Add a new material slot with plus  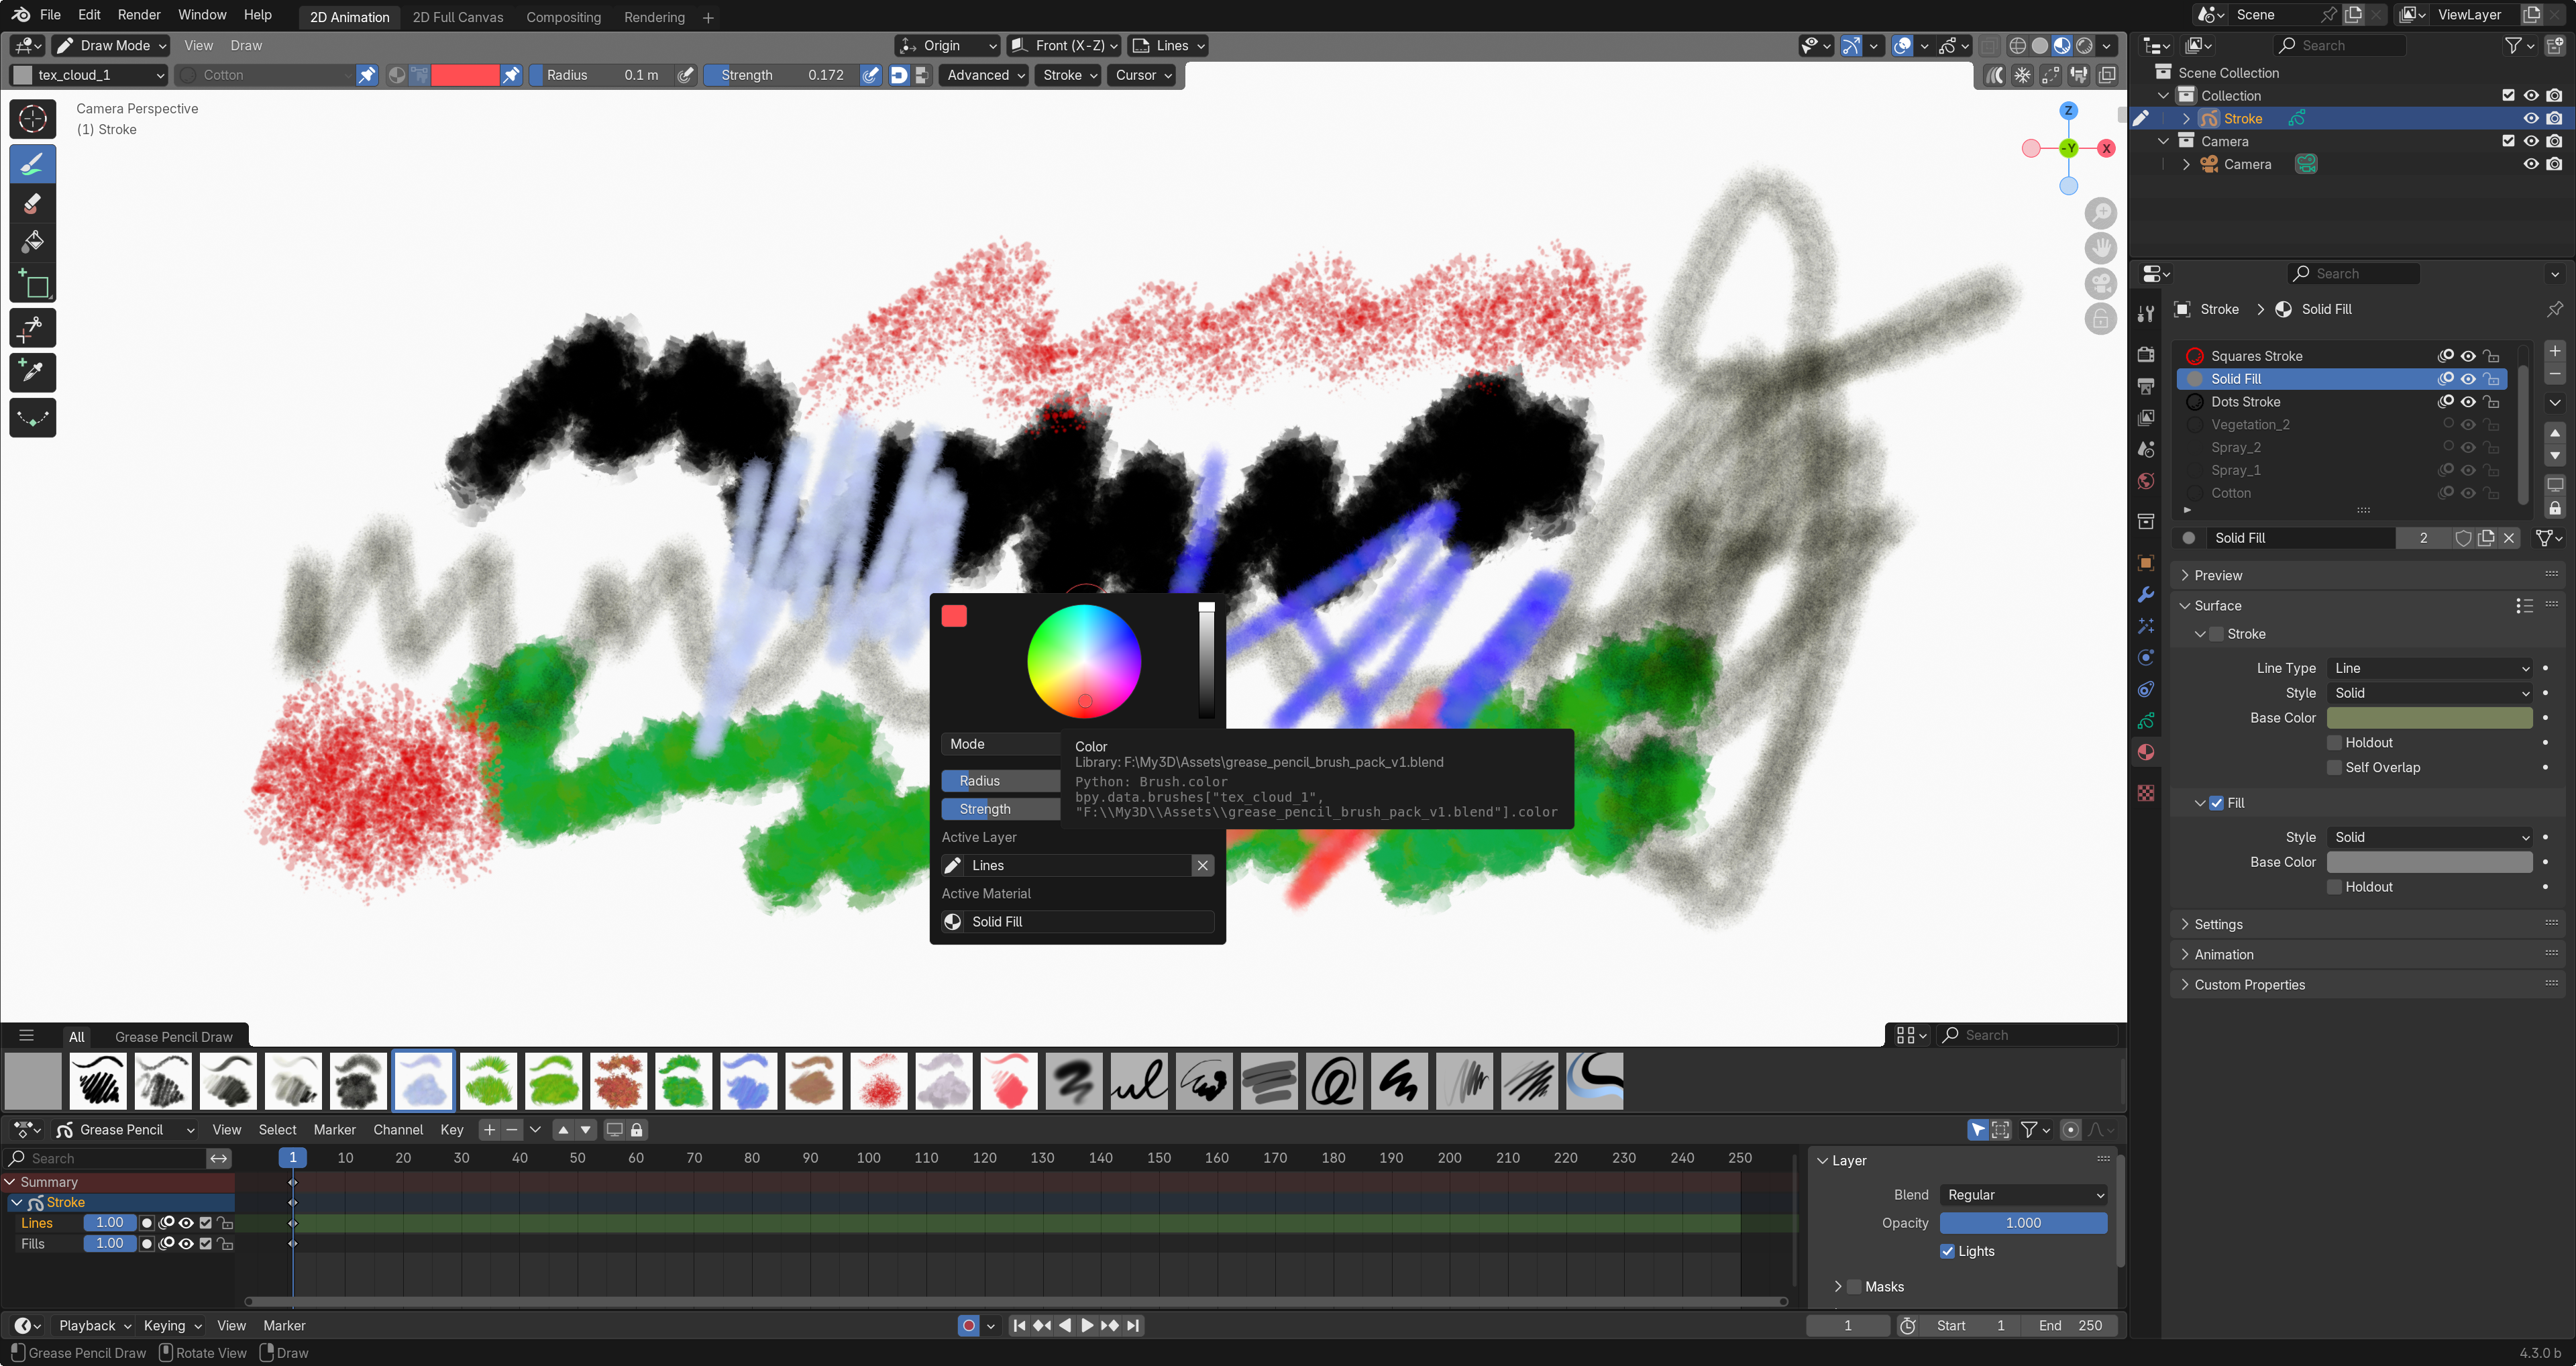point(2555,351)
